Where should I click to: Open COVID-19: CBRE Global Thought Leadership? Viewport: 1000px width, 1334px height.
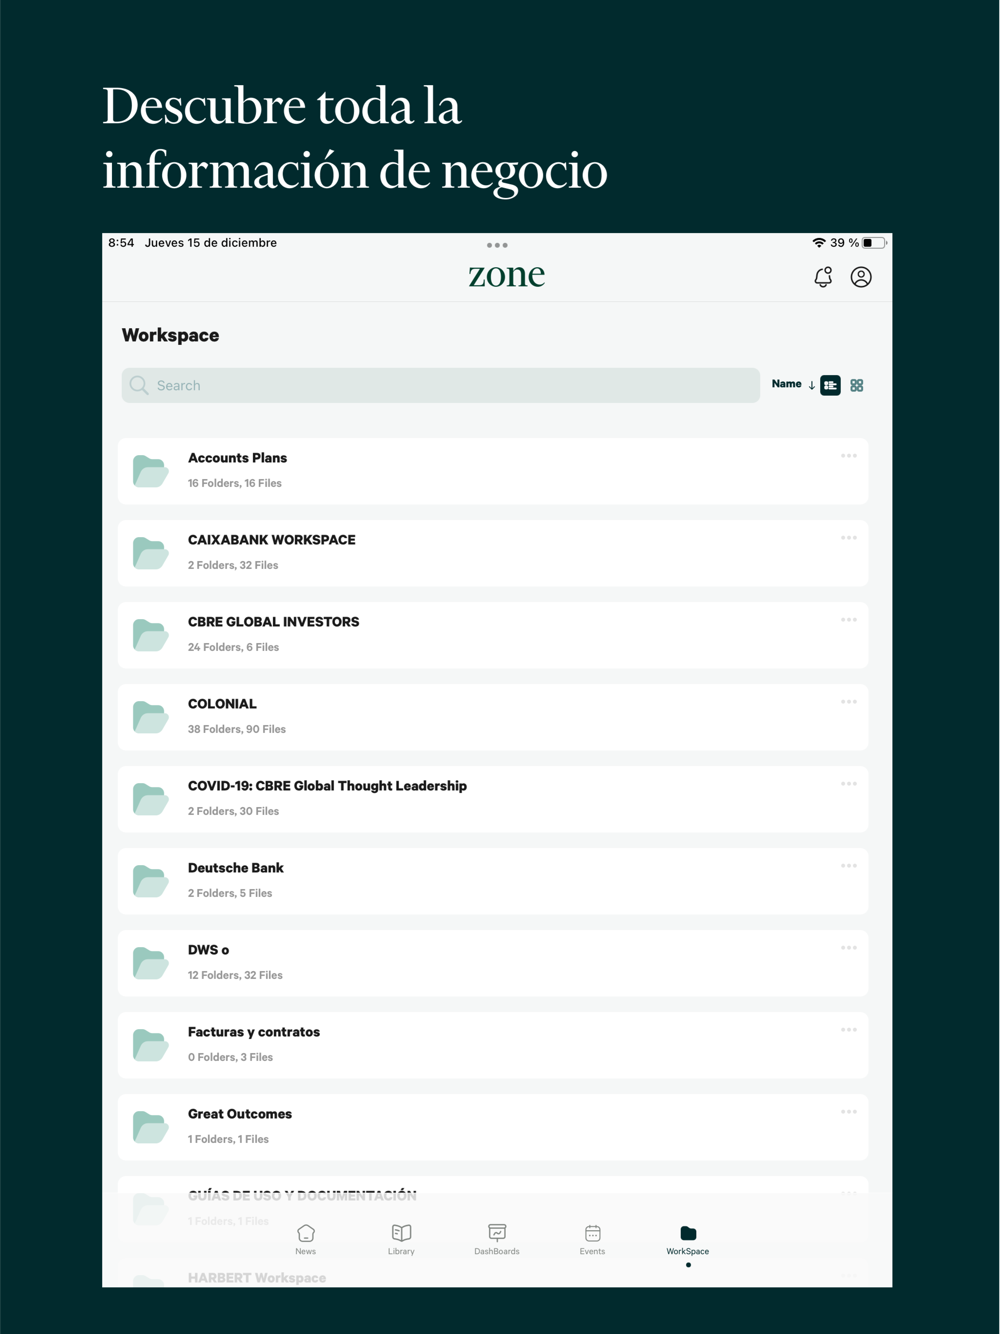(x=327, y=786)
